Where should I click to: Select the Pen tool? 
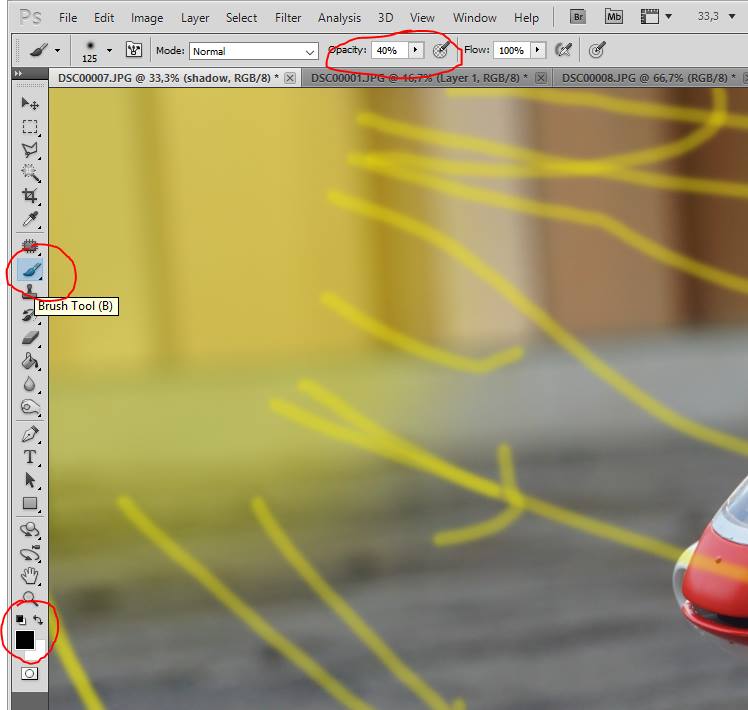[x=30, y=434]
